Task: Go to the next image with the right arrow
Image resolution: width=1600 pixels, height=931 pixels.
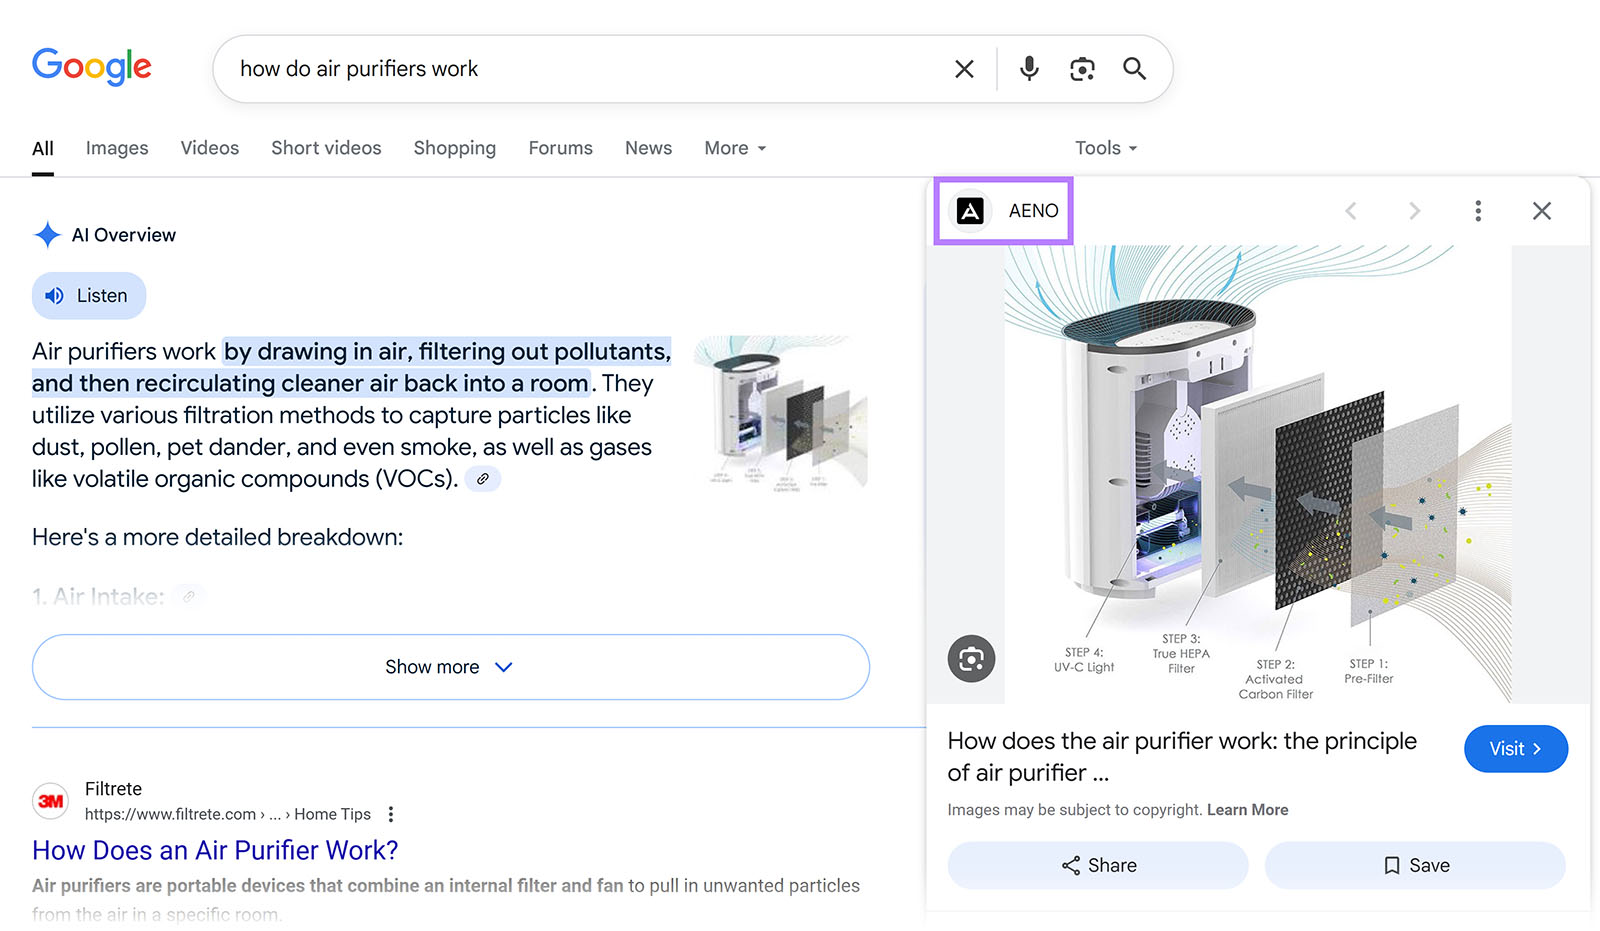Action: click(x=1414, y=210)
